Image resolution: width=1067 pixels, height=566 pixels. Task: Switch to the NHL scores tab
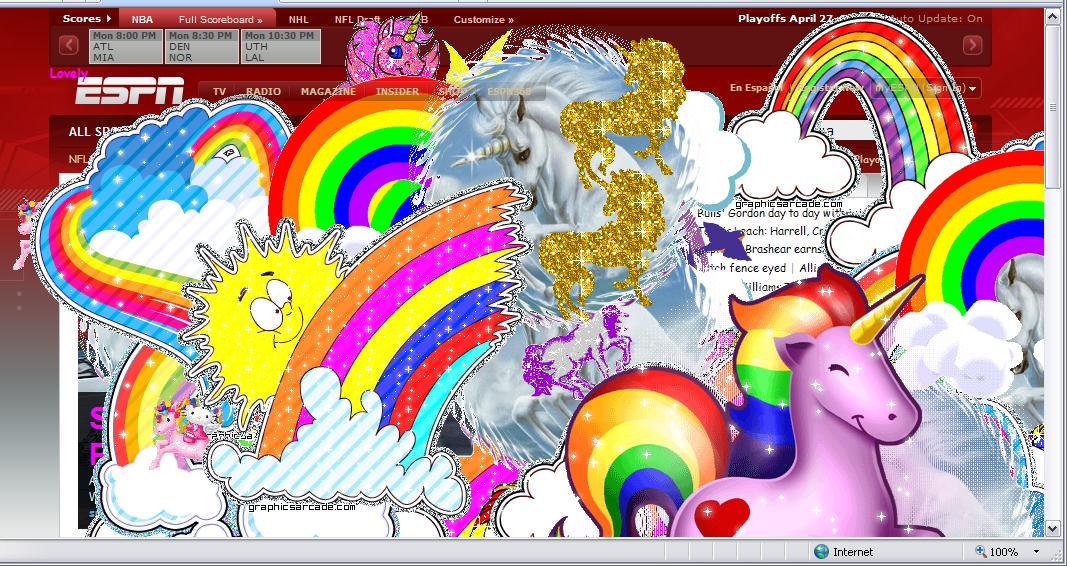tap(298, 19)
